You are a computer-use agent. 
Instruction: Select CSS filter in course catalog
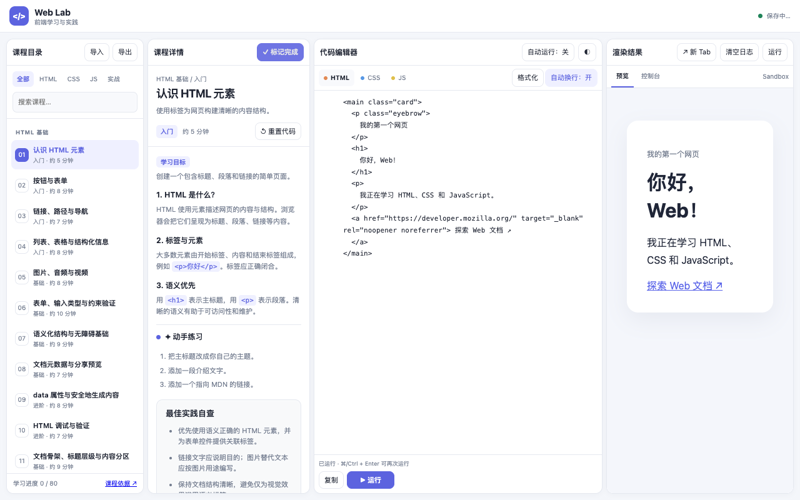[x=73, y=79]
